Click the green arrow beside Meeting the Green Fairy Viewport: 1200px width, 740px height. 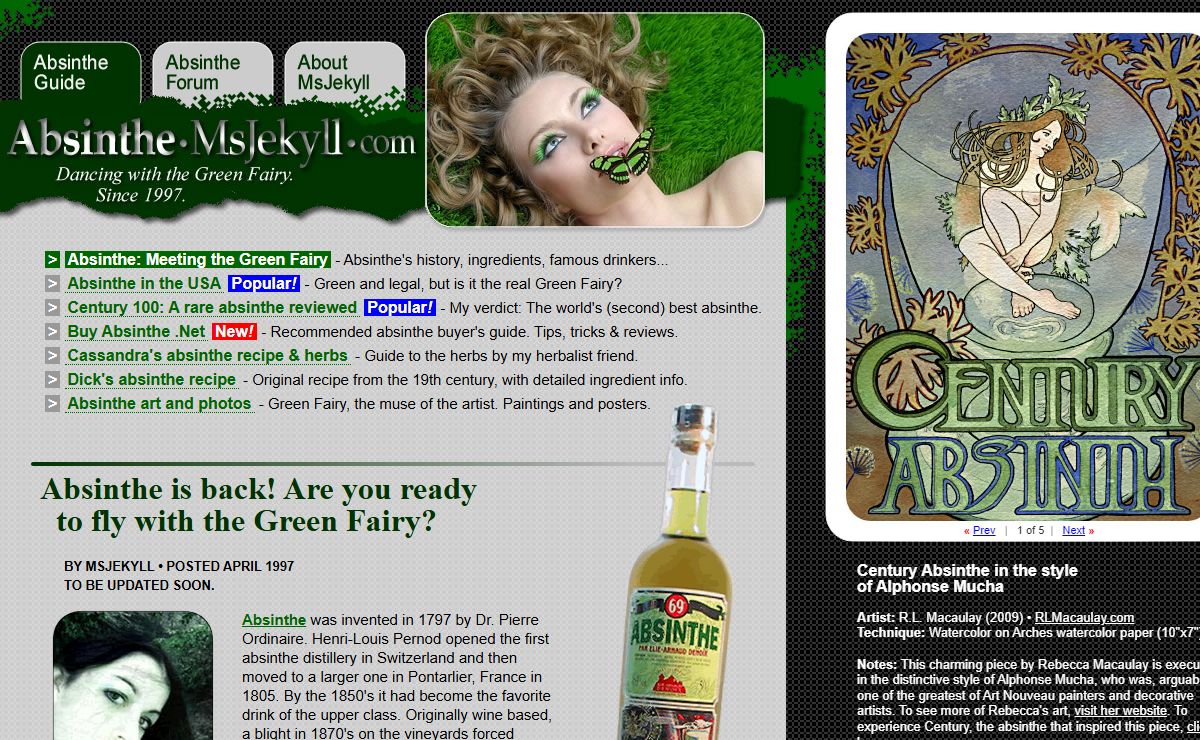(53, 260)
